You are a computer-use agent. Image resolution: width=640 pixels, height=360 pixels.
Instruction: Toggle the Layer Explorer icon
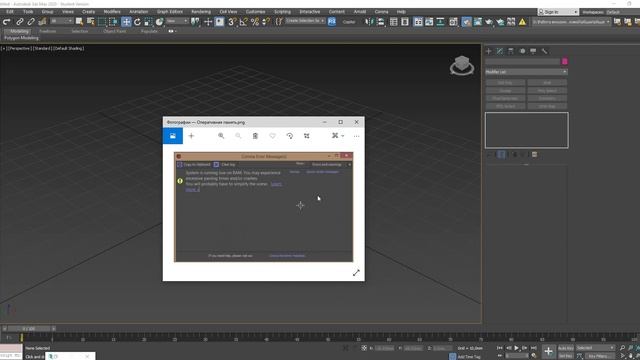(405, 22)
